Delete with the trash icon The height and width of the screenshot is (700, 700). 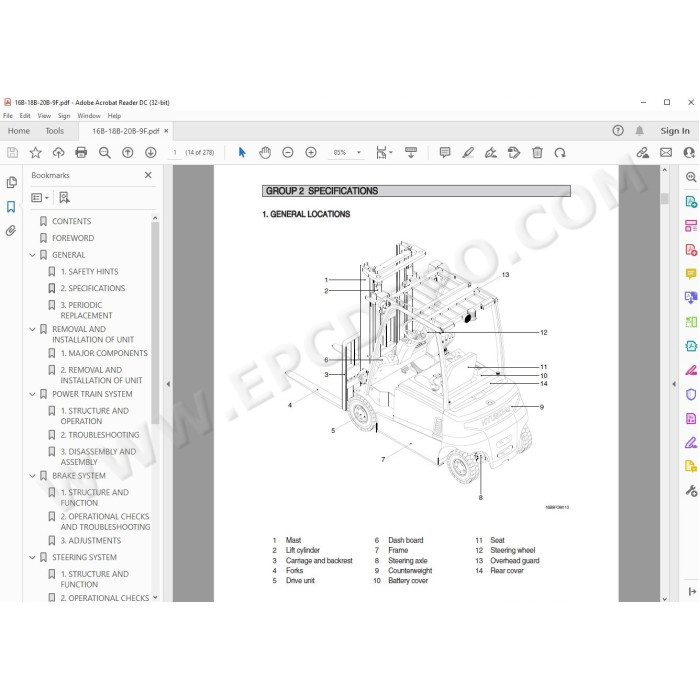(537, 153)
